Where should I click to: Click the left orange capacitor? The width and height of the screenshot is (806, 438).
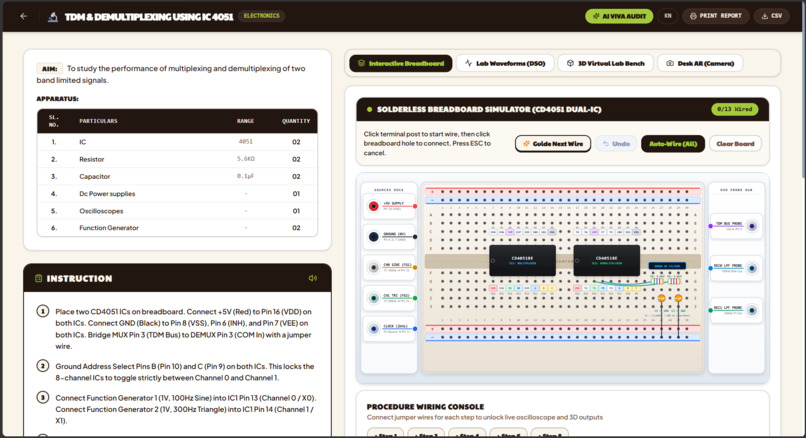click(x=662, y=298)
